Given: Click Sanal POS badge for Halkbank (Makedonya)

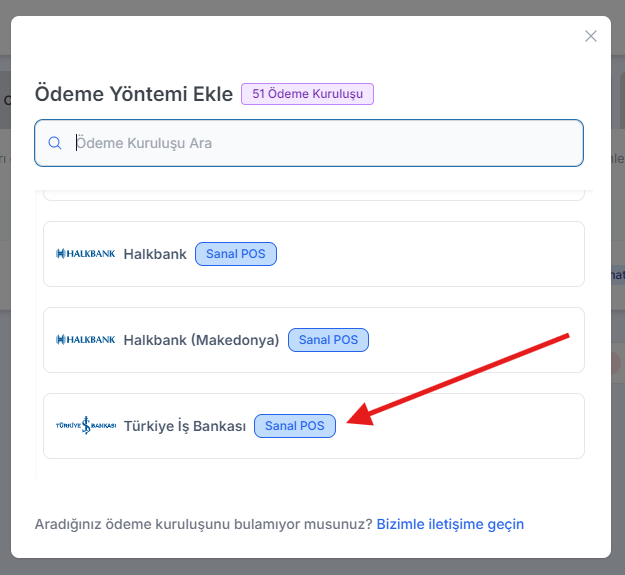Looking at the screenshot, I should tap(329, 340).
